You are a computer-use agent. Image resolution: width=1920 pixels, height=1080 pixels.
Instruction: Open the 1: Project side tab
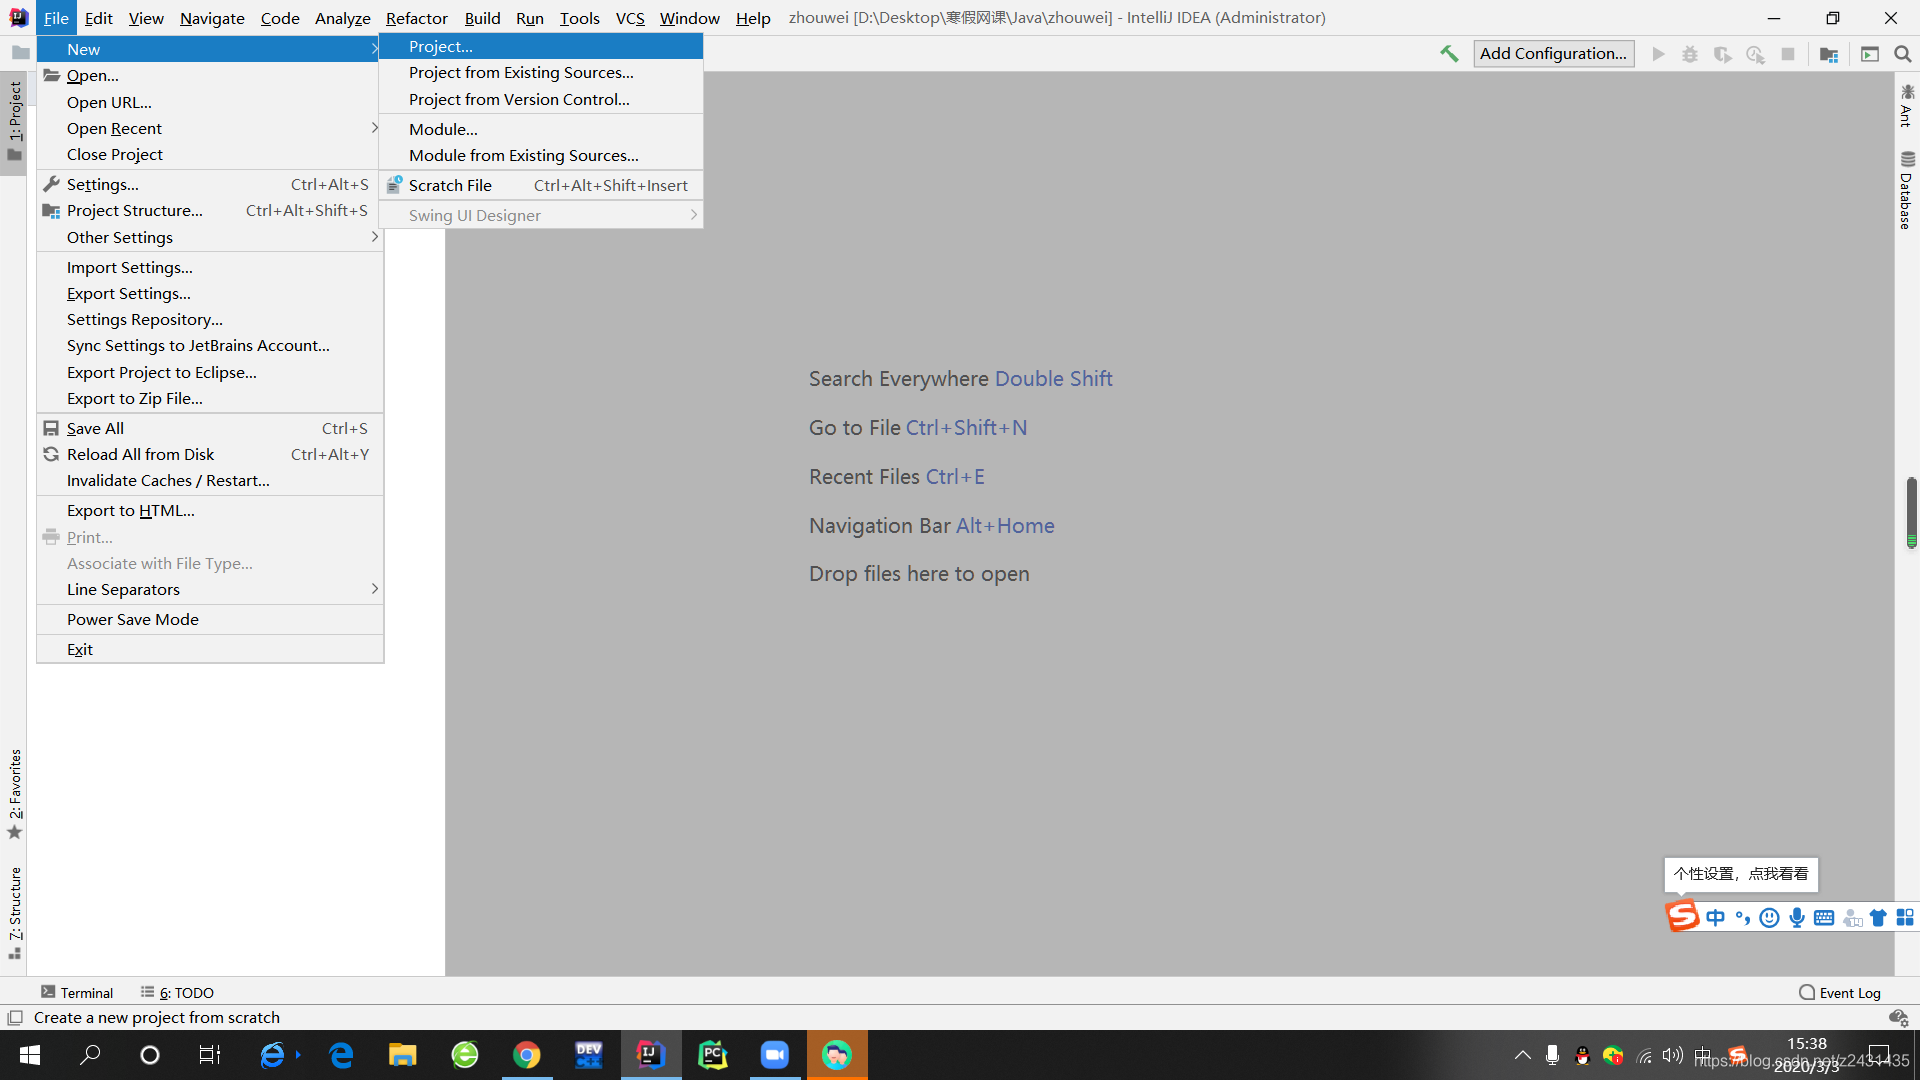pos(14,121)
